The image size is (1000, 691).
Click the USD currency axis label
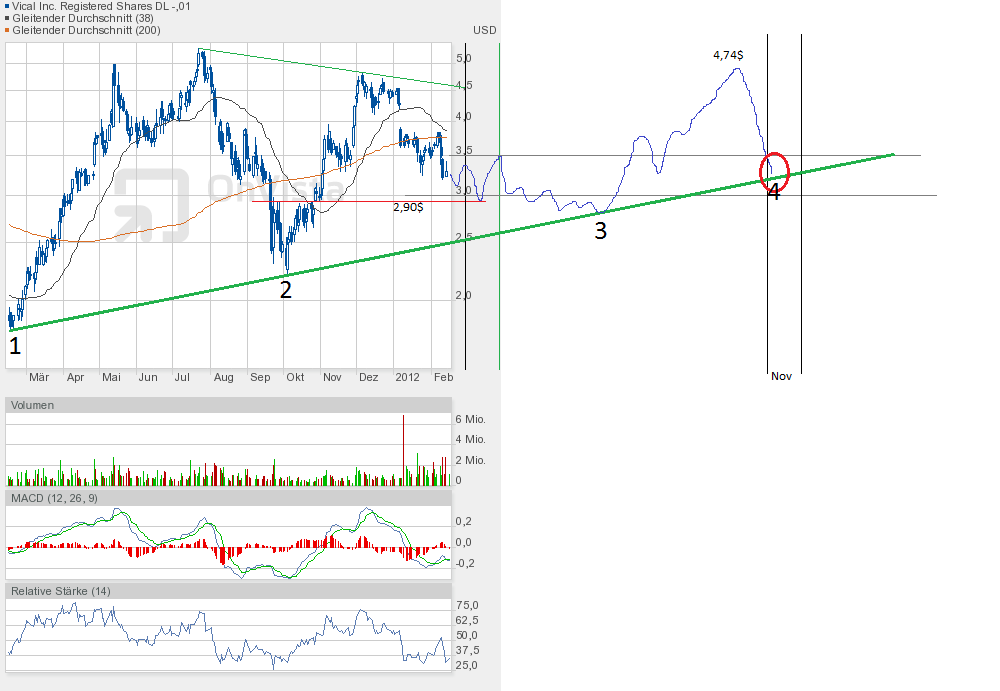point(484,30)
